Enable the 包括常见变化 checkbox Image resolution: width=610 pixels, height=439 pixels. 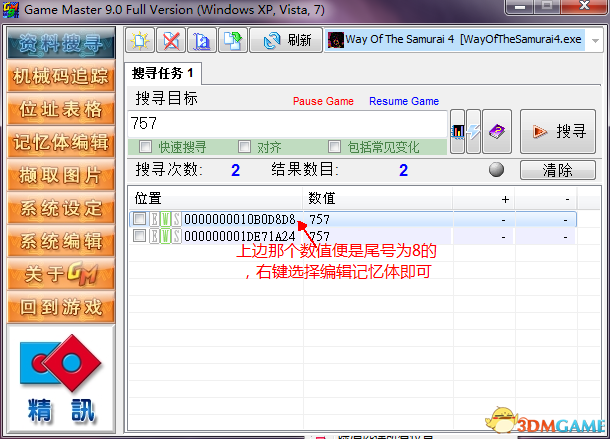coord(334,147)
